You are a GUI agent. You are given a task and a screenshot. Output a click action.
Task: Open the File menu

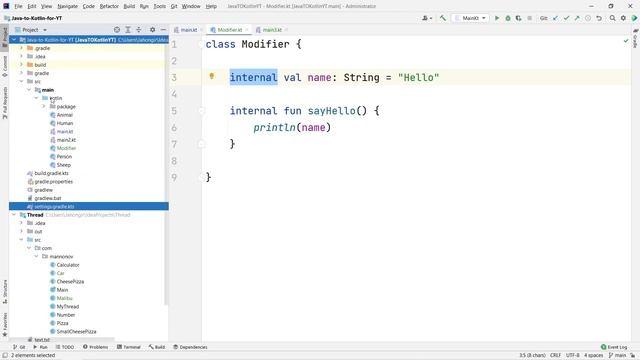(18, 6)
